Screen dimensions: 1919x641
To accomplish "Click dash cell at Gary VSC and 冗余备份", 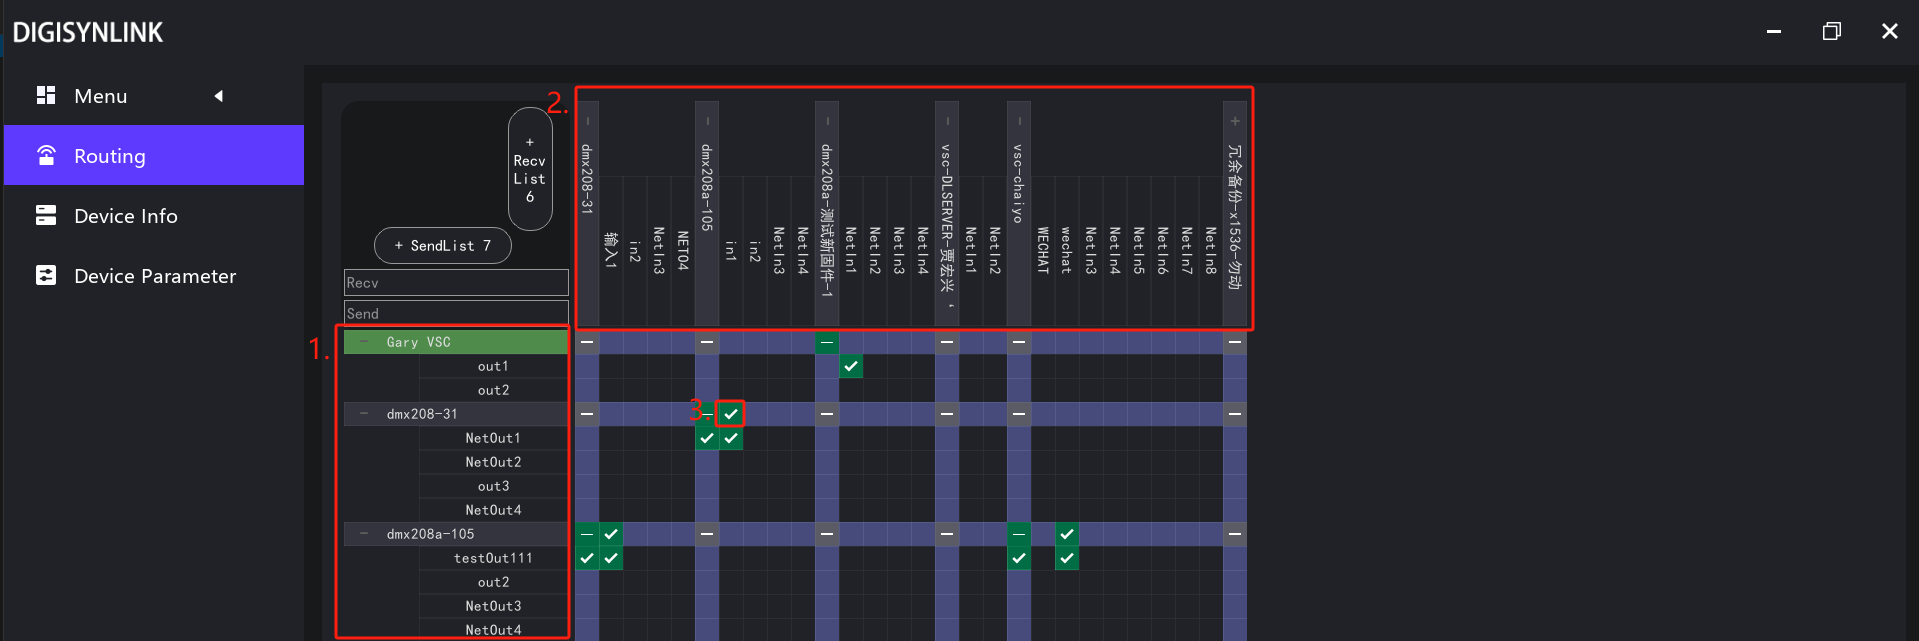I will tap(1235, 342).
